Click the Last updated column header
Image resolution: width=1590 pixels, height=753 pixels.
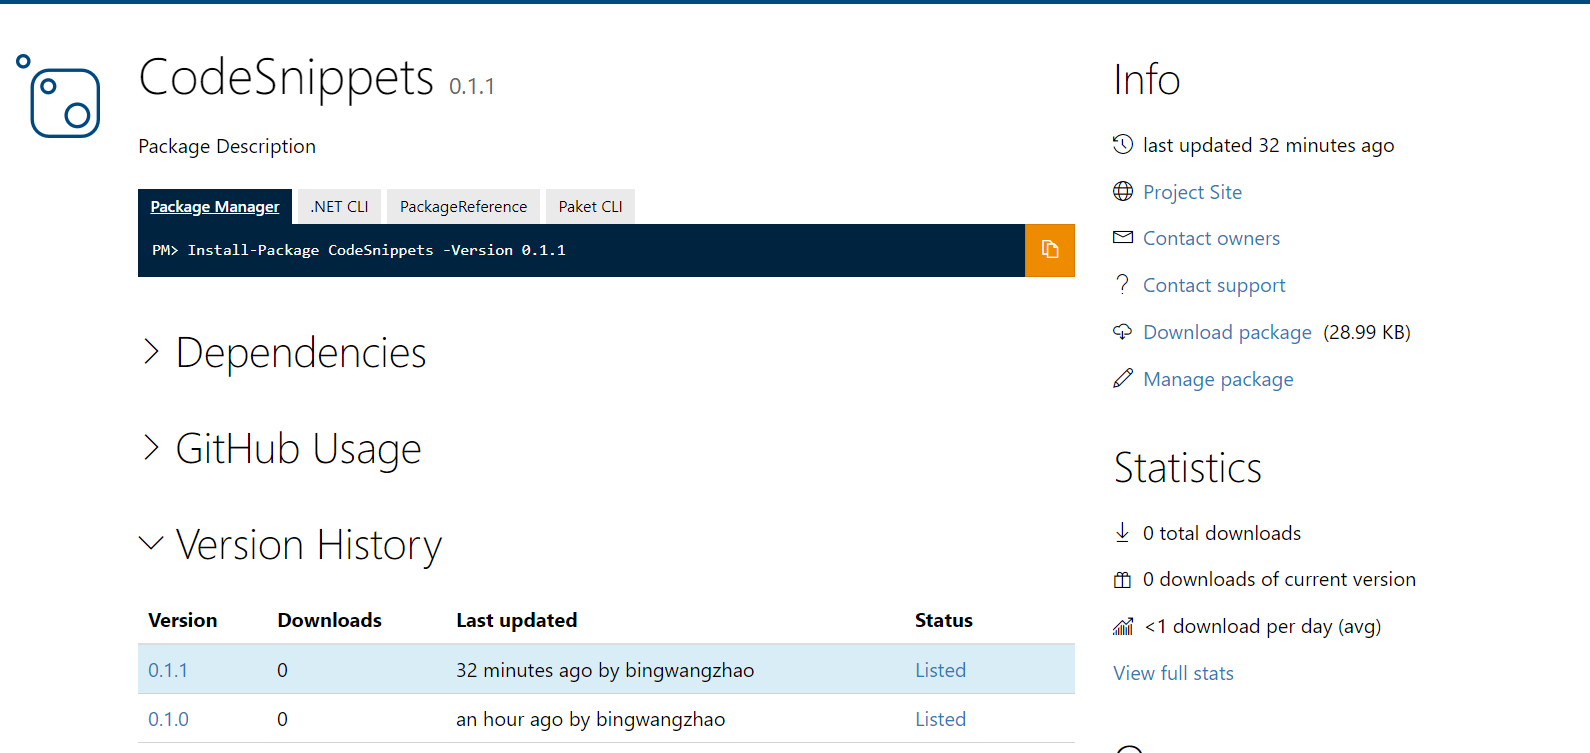(x=516, y=620)
